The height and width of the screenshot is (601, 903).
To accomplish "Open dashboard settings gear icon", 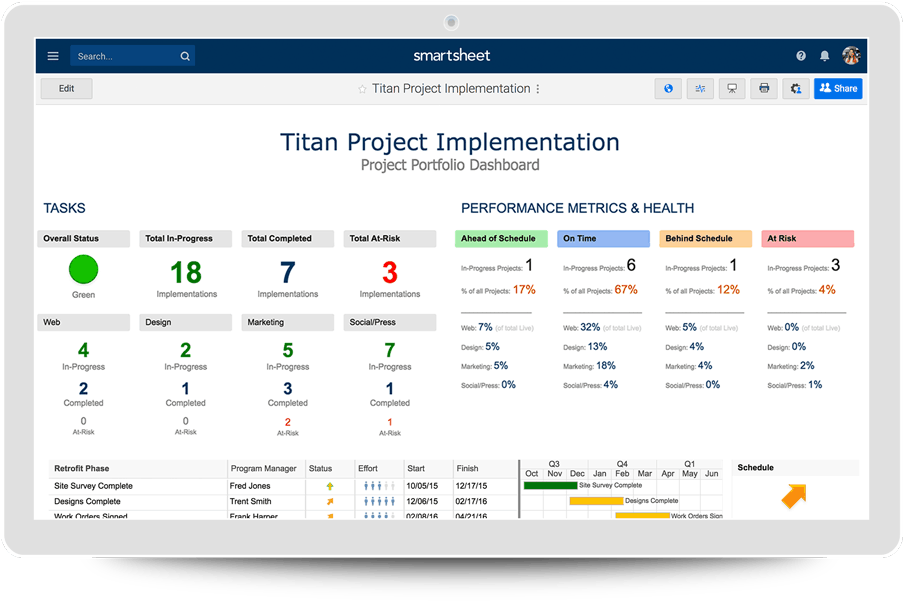I will point(796,89).
